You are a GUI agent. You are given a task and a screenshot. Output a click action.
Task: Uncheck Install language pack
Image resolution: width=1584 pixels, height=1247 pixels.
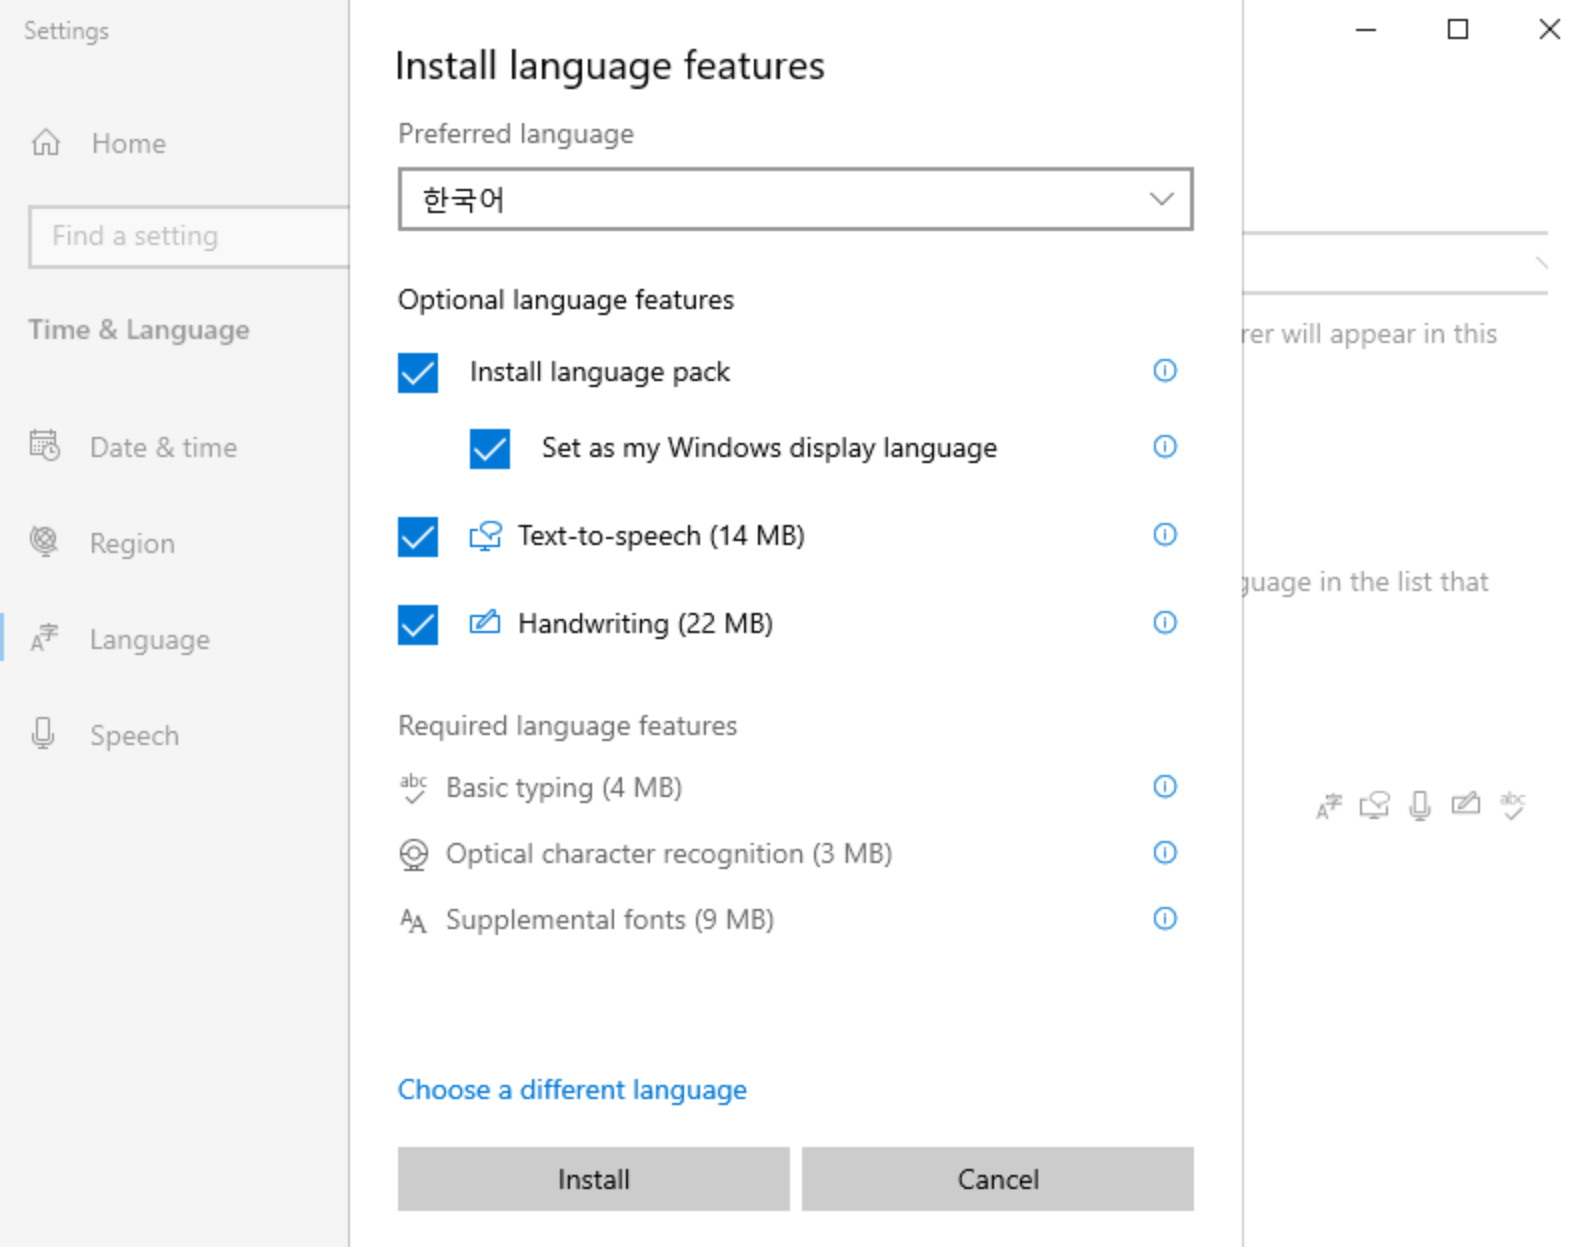(x=418, y=373)
